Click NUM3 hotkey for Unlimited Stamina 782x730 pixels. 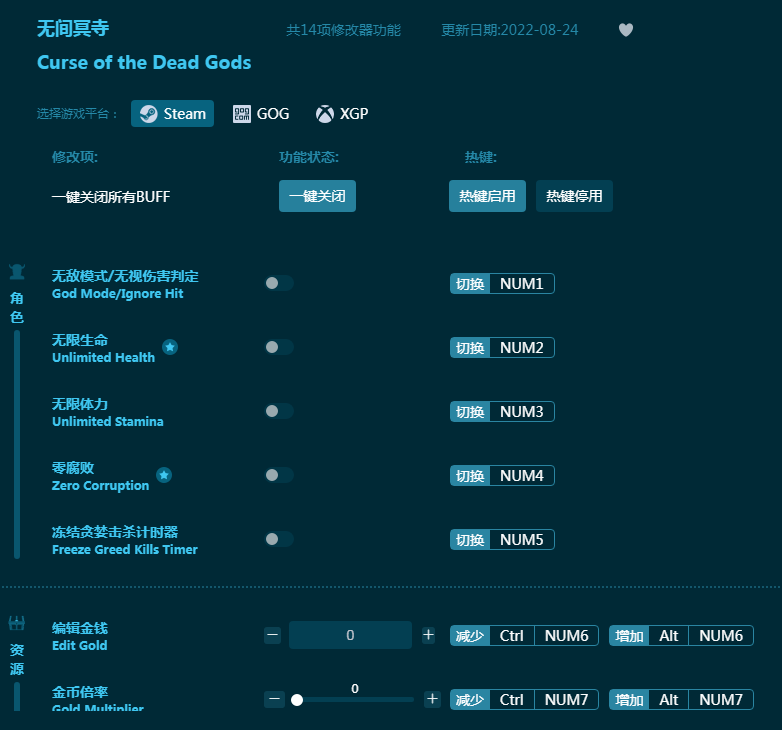(522, 412)
